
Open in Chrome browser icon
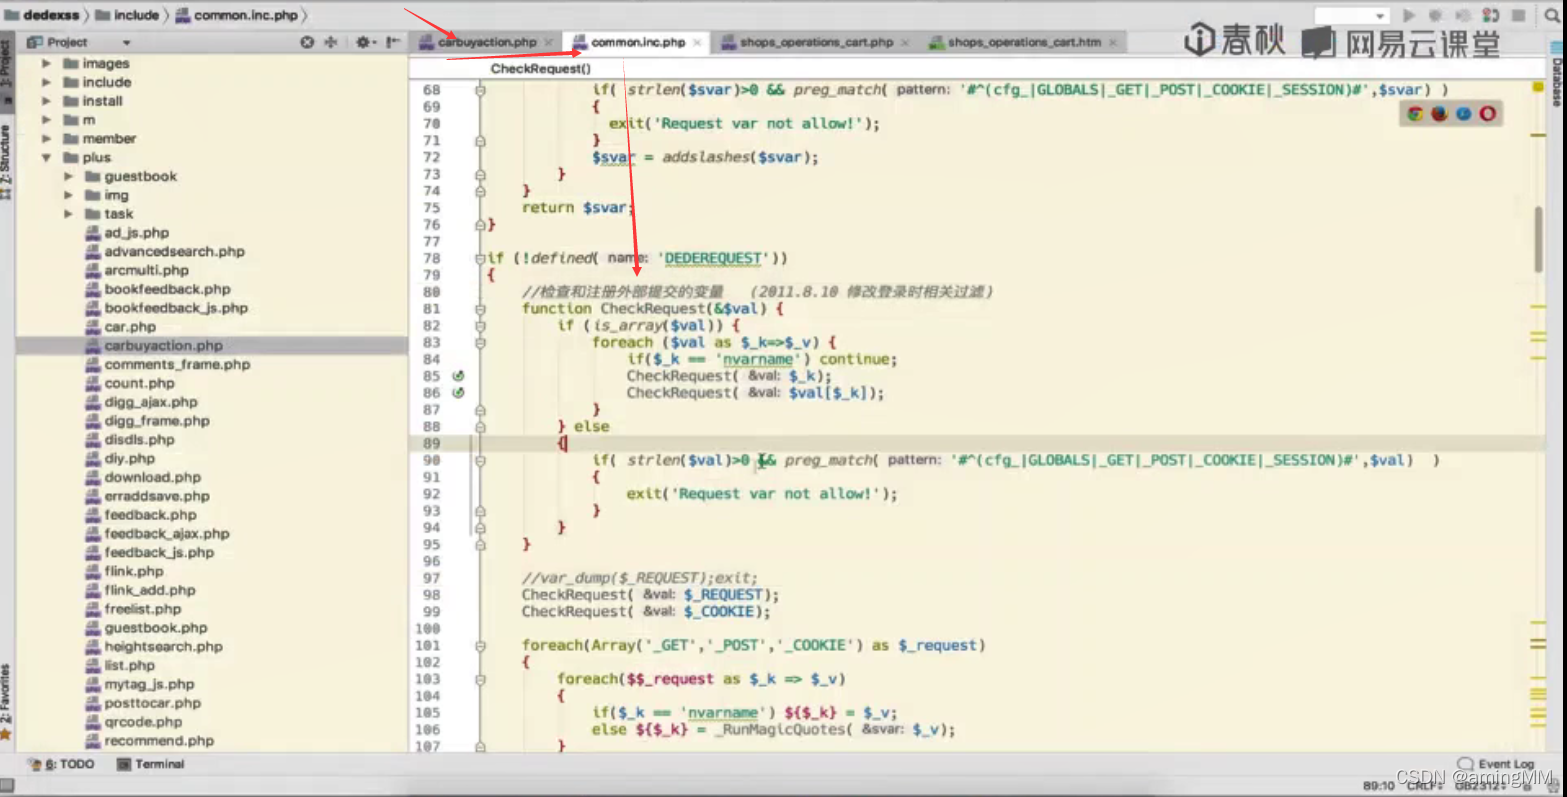pos(1415,113)
